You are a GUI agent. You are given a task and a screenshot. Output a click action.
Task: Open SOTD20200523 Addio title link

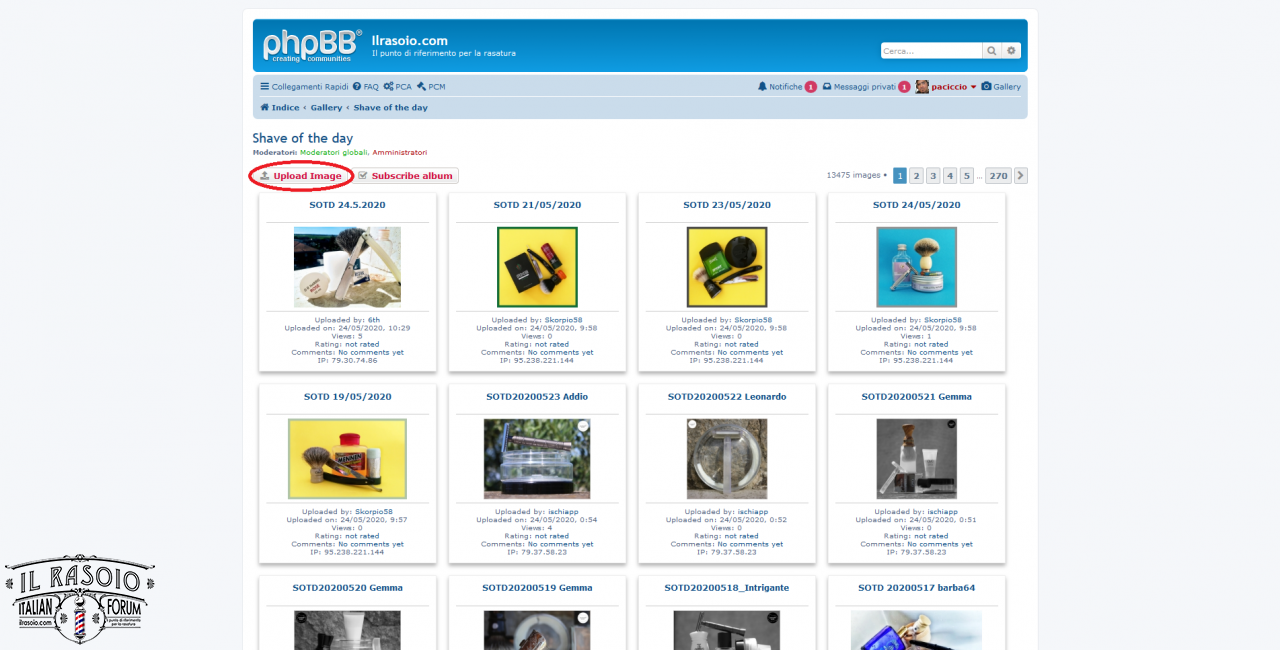point(537,397)
